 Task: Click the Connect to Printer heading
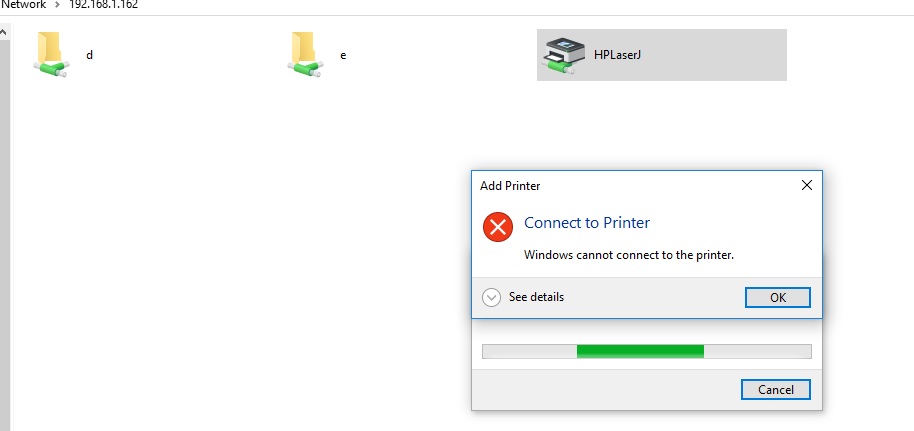click(587, 223)
